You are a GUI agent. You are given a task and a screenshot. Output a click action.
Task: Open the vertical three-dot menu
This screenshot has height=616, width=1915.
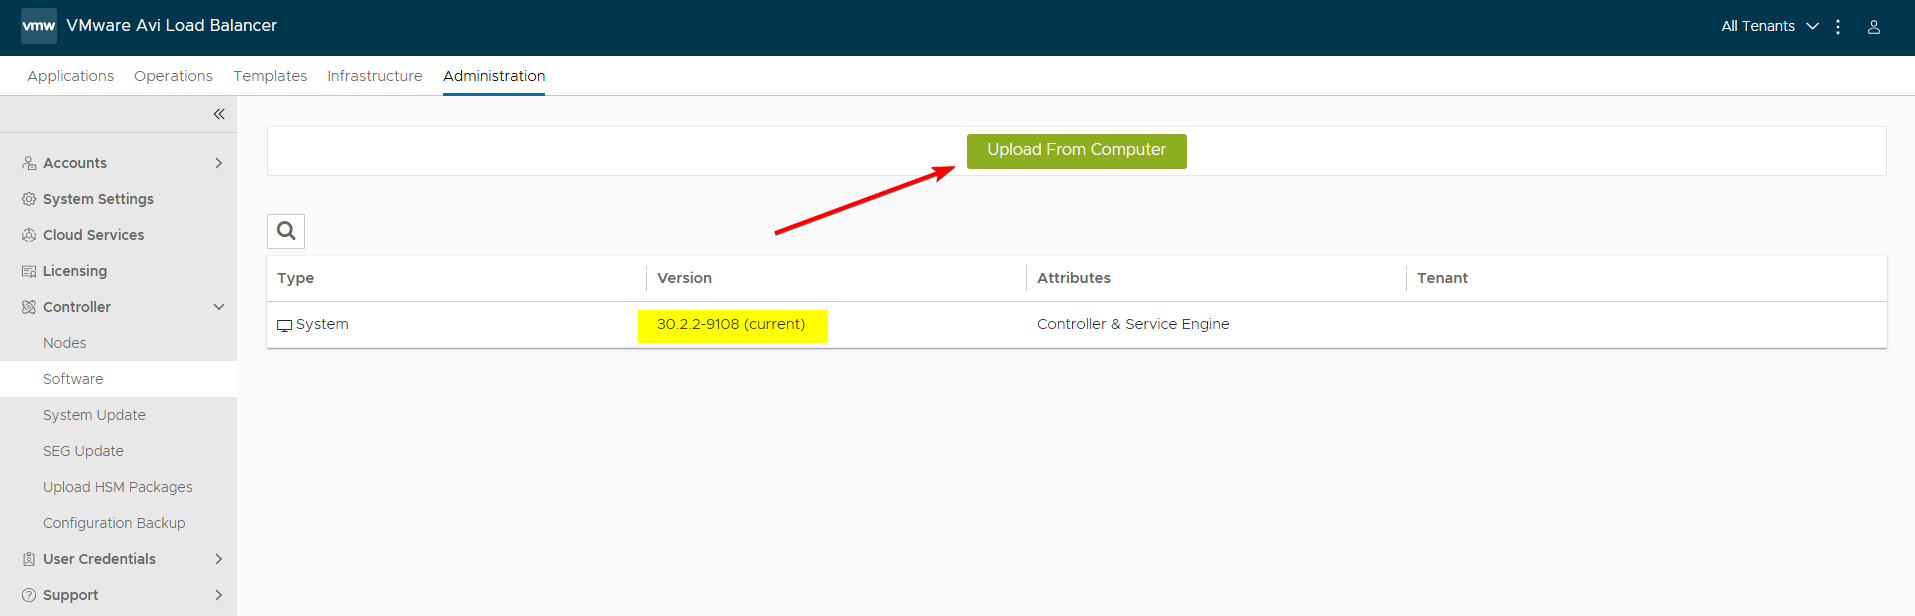[x=1838, y=27]
